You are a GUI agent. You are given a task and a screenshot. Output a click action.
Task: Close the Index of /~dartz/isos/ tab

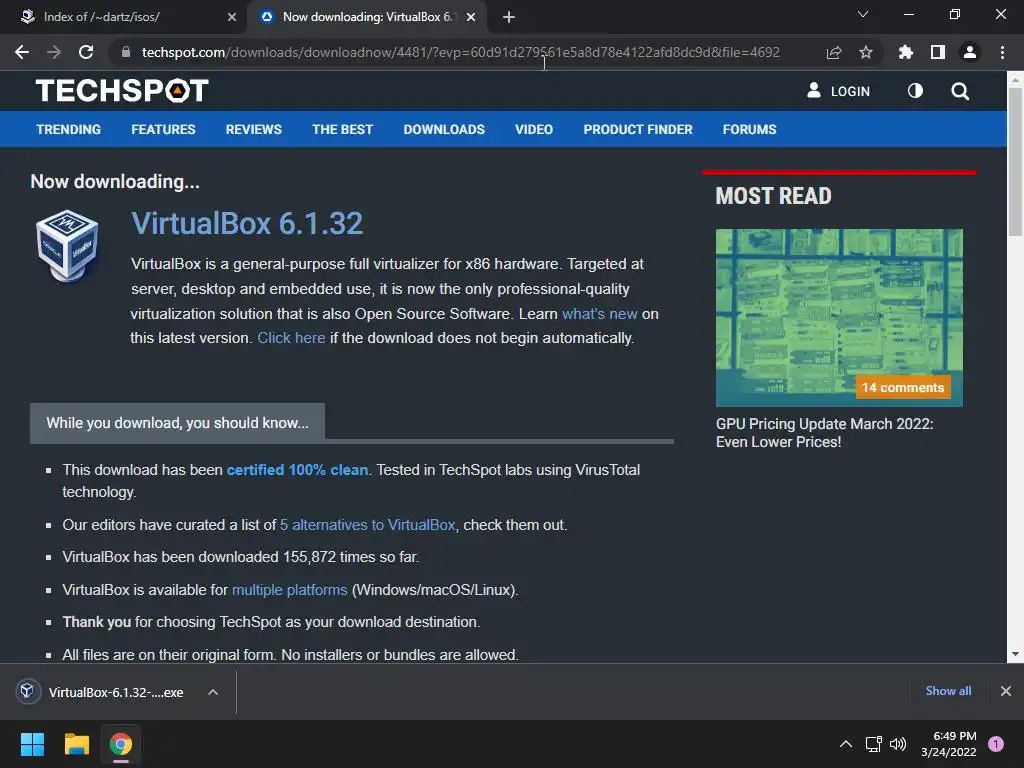tap(232, 17)
